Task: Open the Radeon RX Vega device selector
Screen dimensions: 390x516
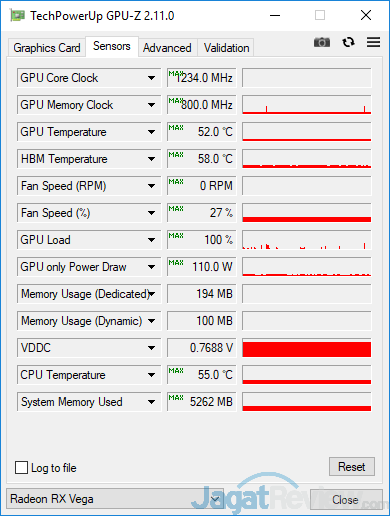Action: pyautogui.click(x=115, y=499)
